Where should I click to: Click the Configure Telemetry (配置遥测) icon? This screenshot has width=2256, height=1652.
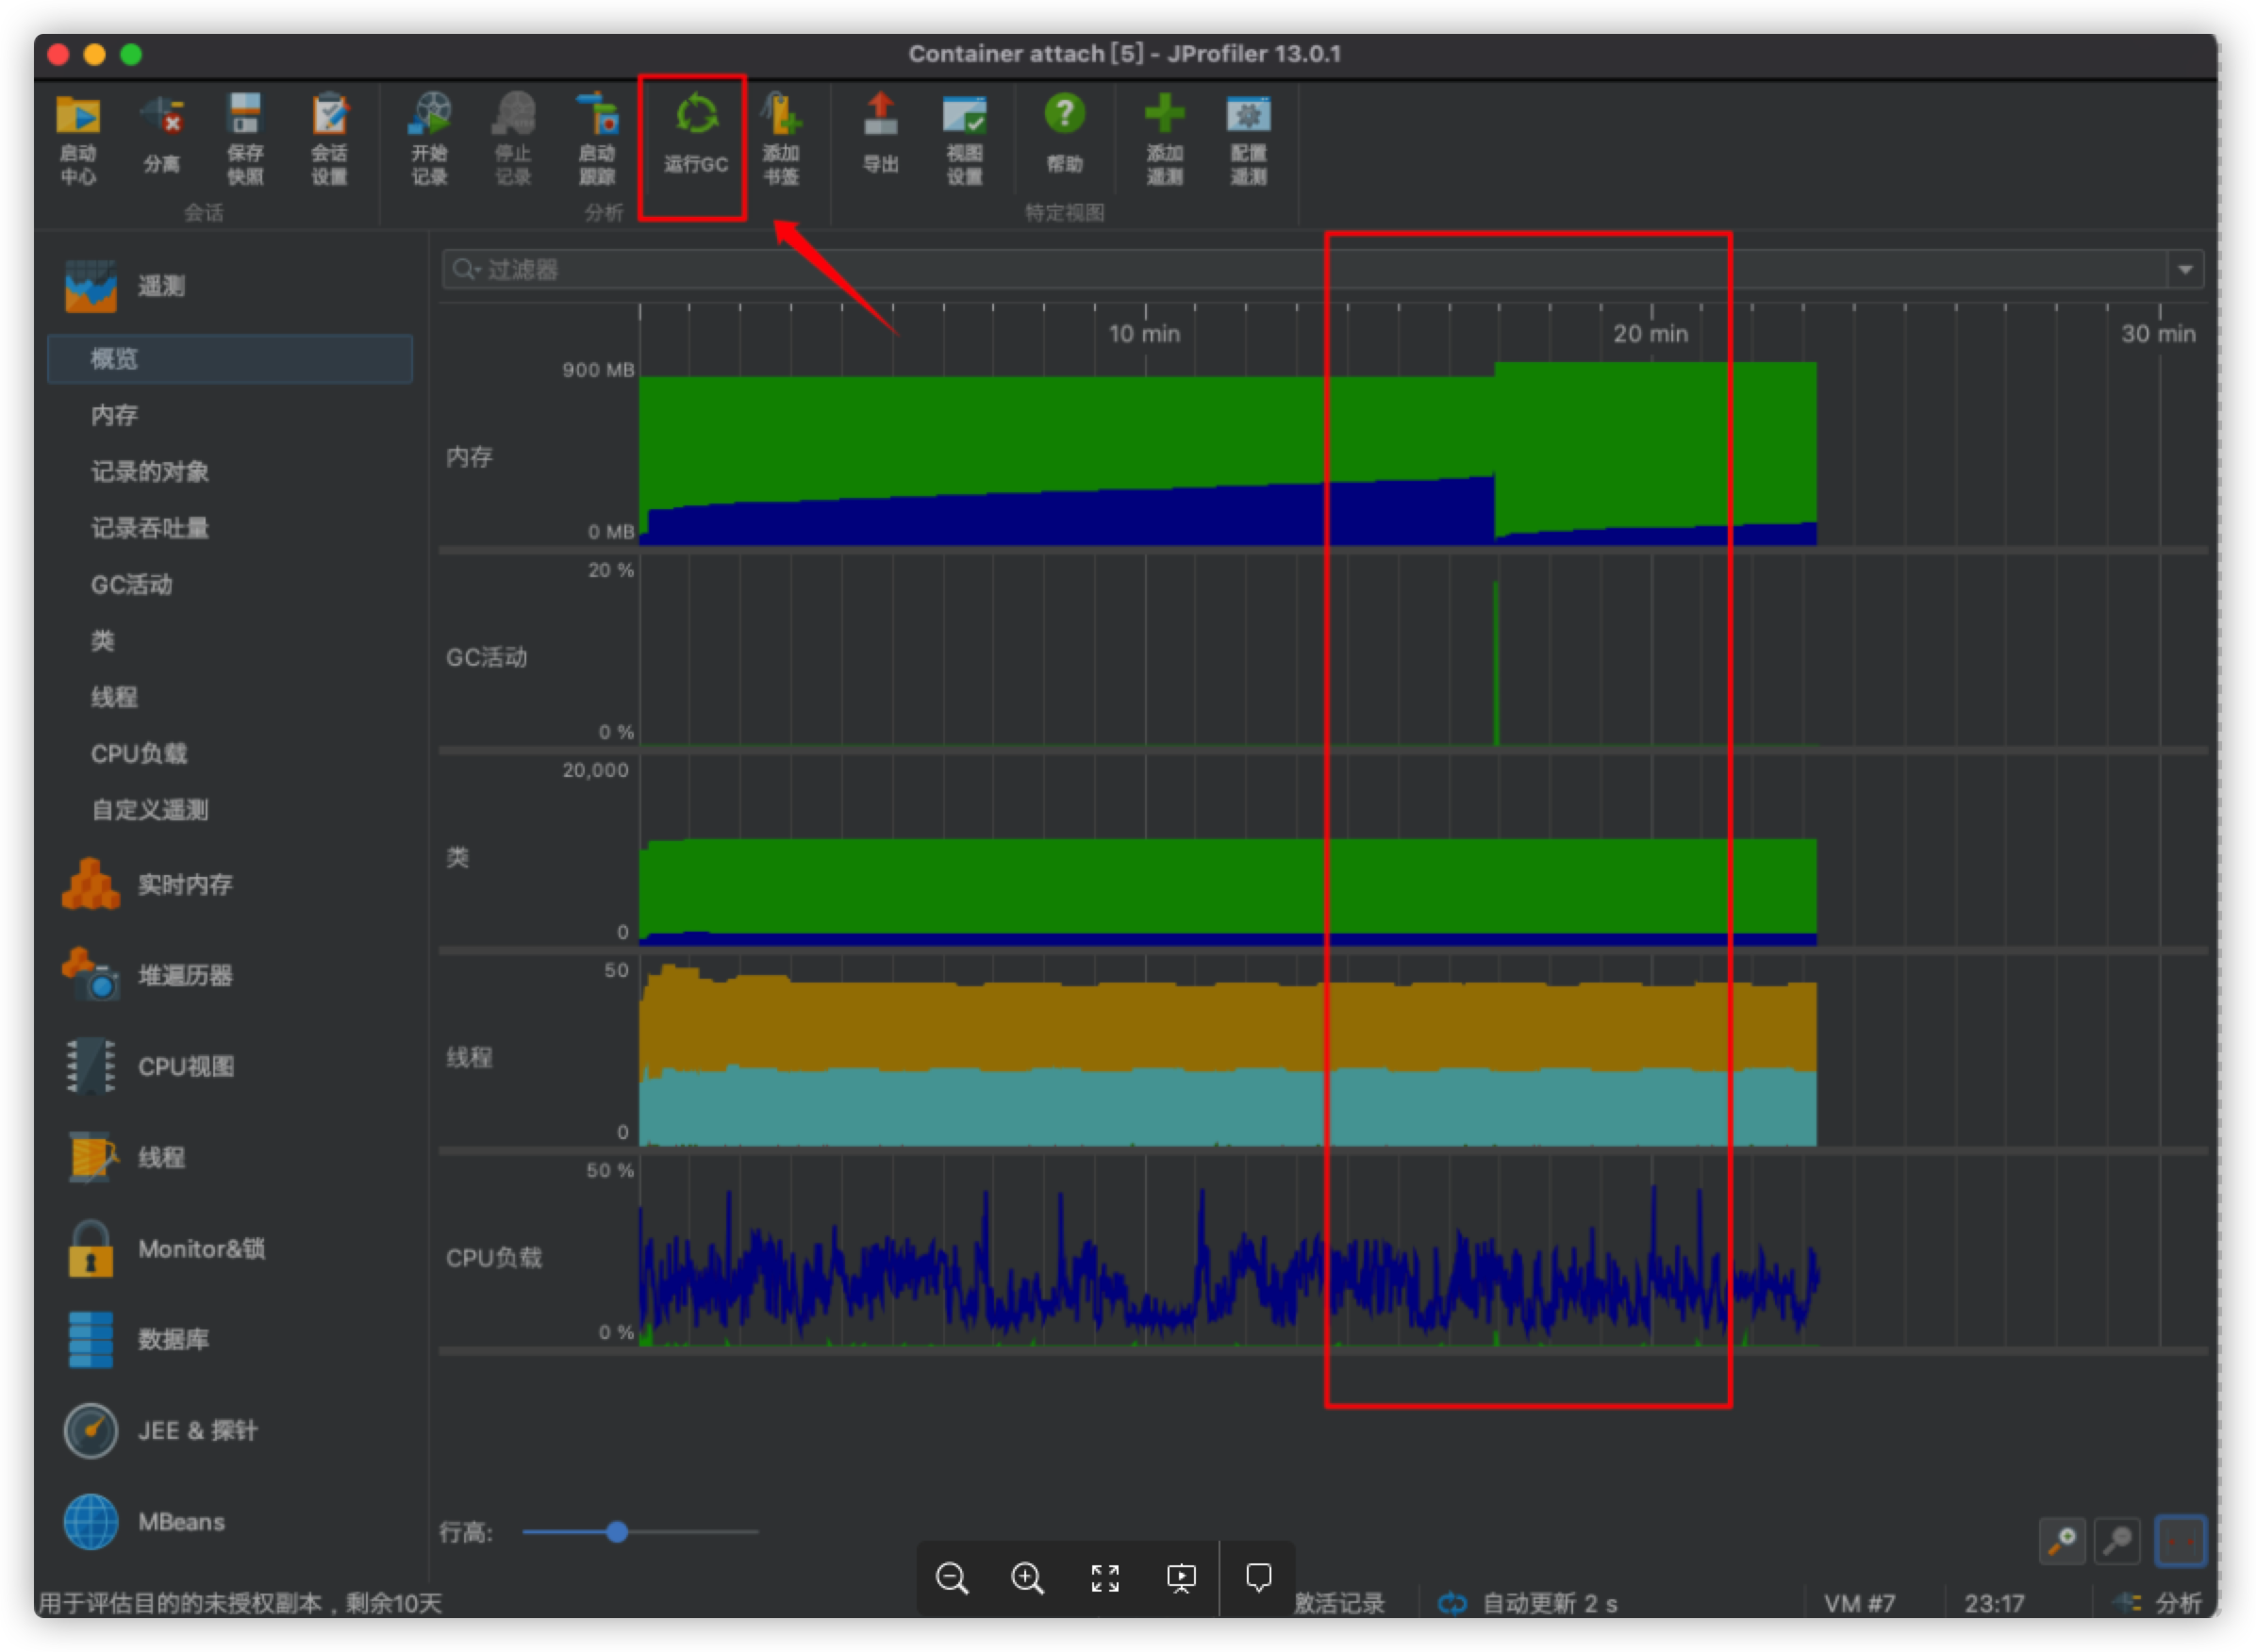tap(1248, 116)
